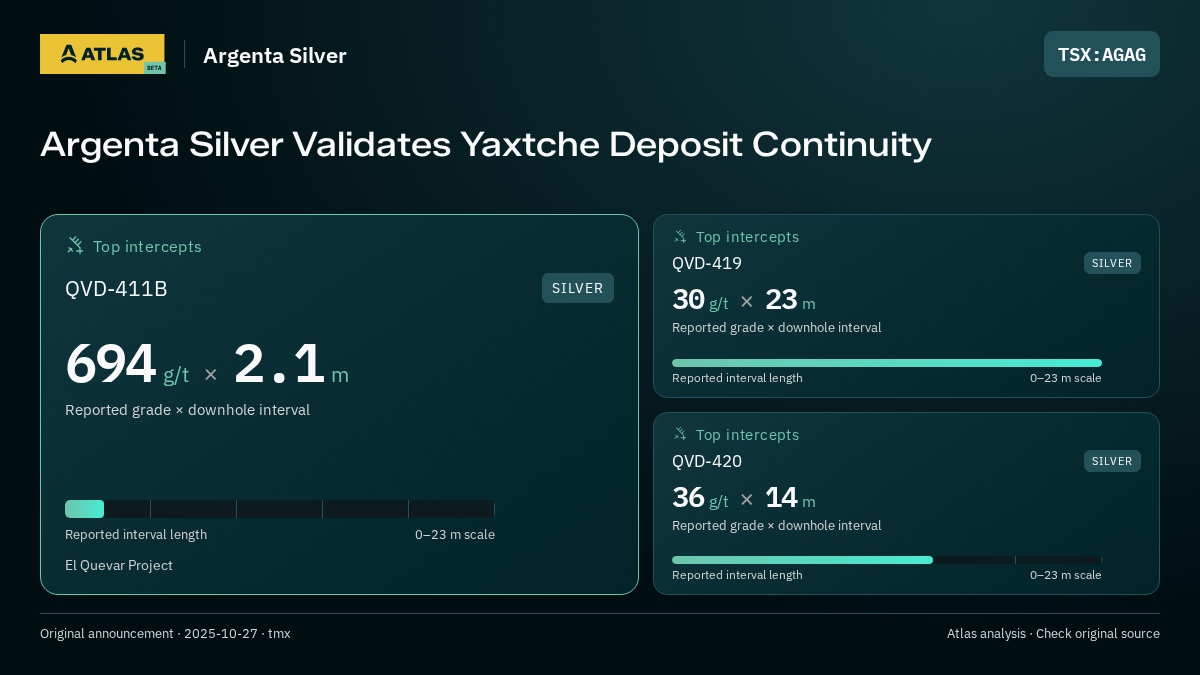Click the Top intercepts label in the QVD-411B card
This screenshot has height=675, width=1200.
coord(147,246)
